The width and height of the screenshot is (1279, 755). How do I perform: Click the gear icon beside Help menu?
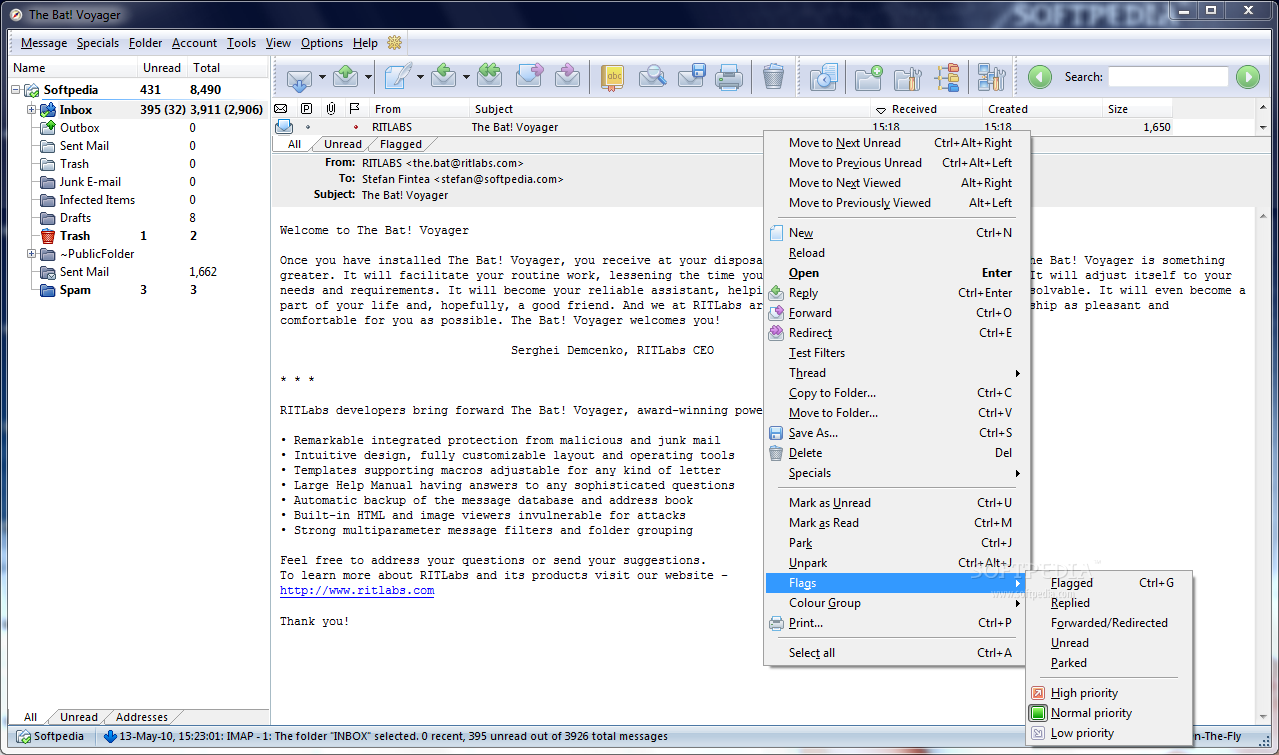tap(394, 43)
